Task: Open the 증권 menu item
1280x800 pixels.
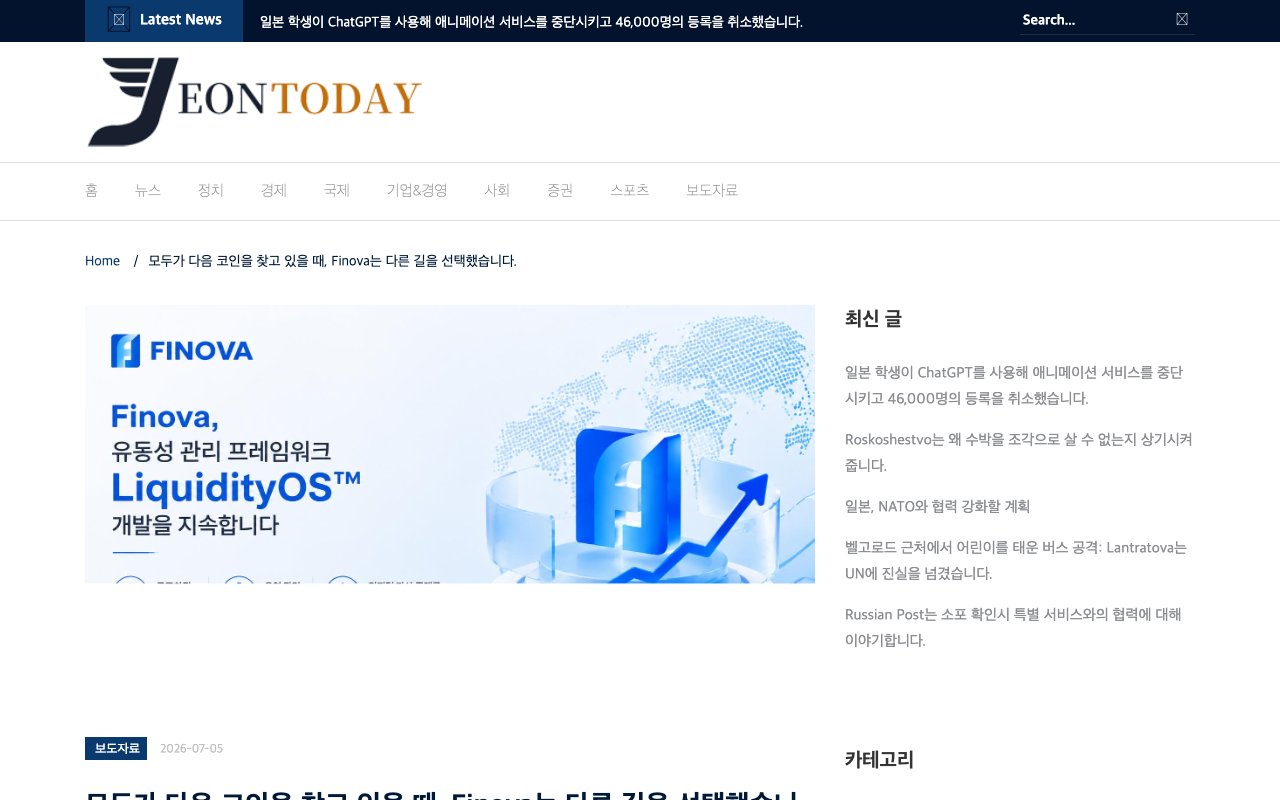Action: (560, 190)
